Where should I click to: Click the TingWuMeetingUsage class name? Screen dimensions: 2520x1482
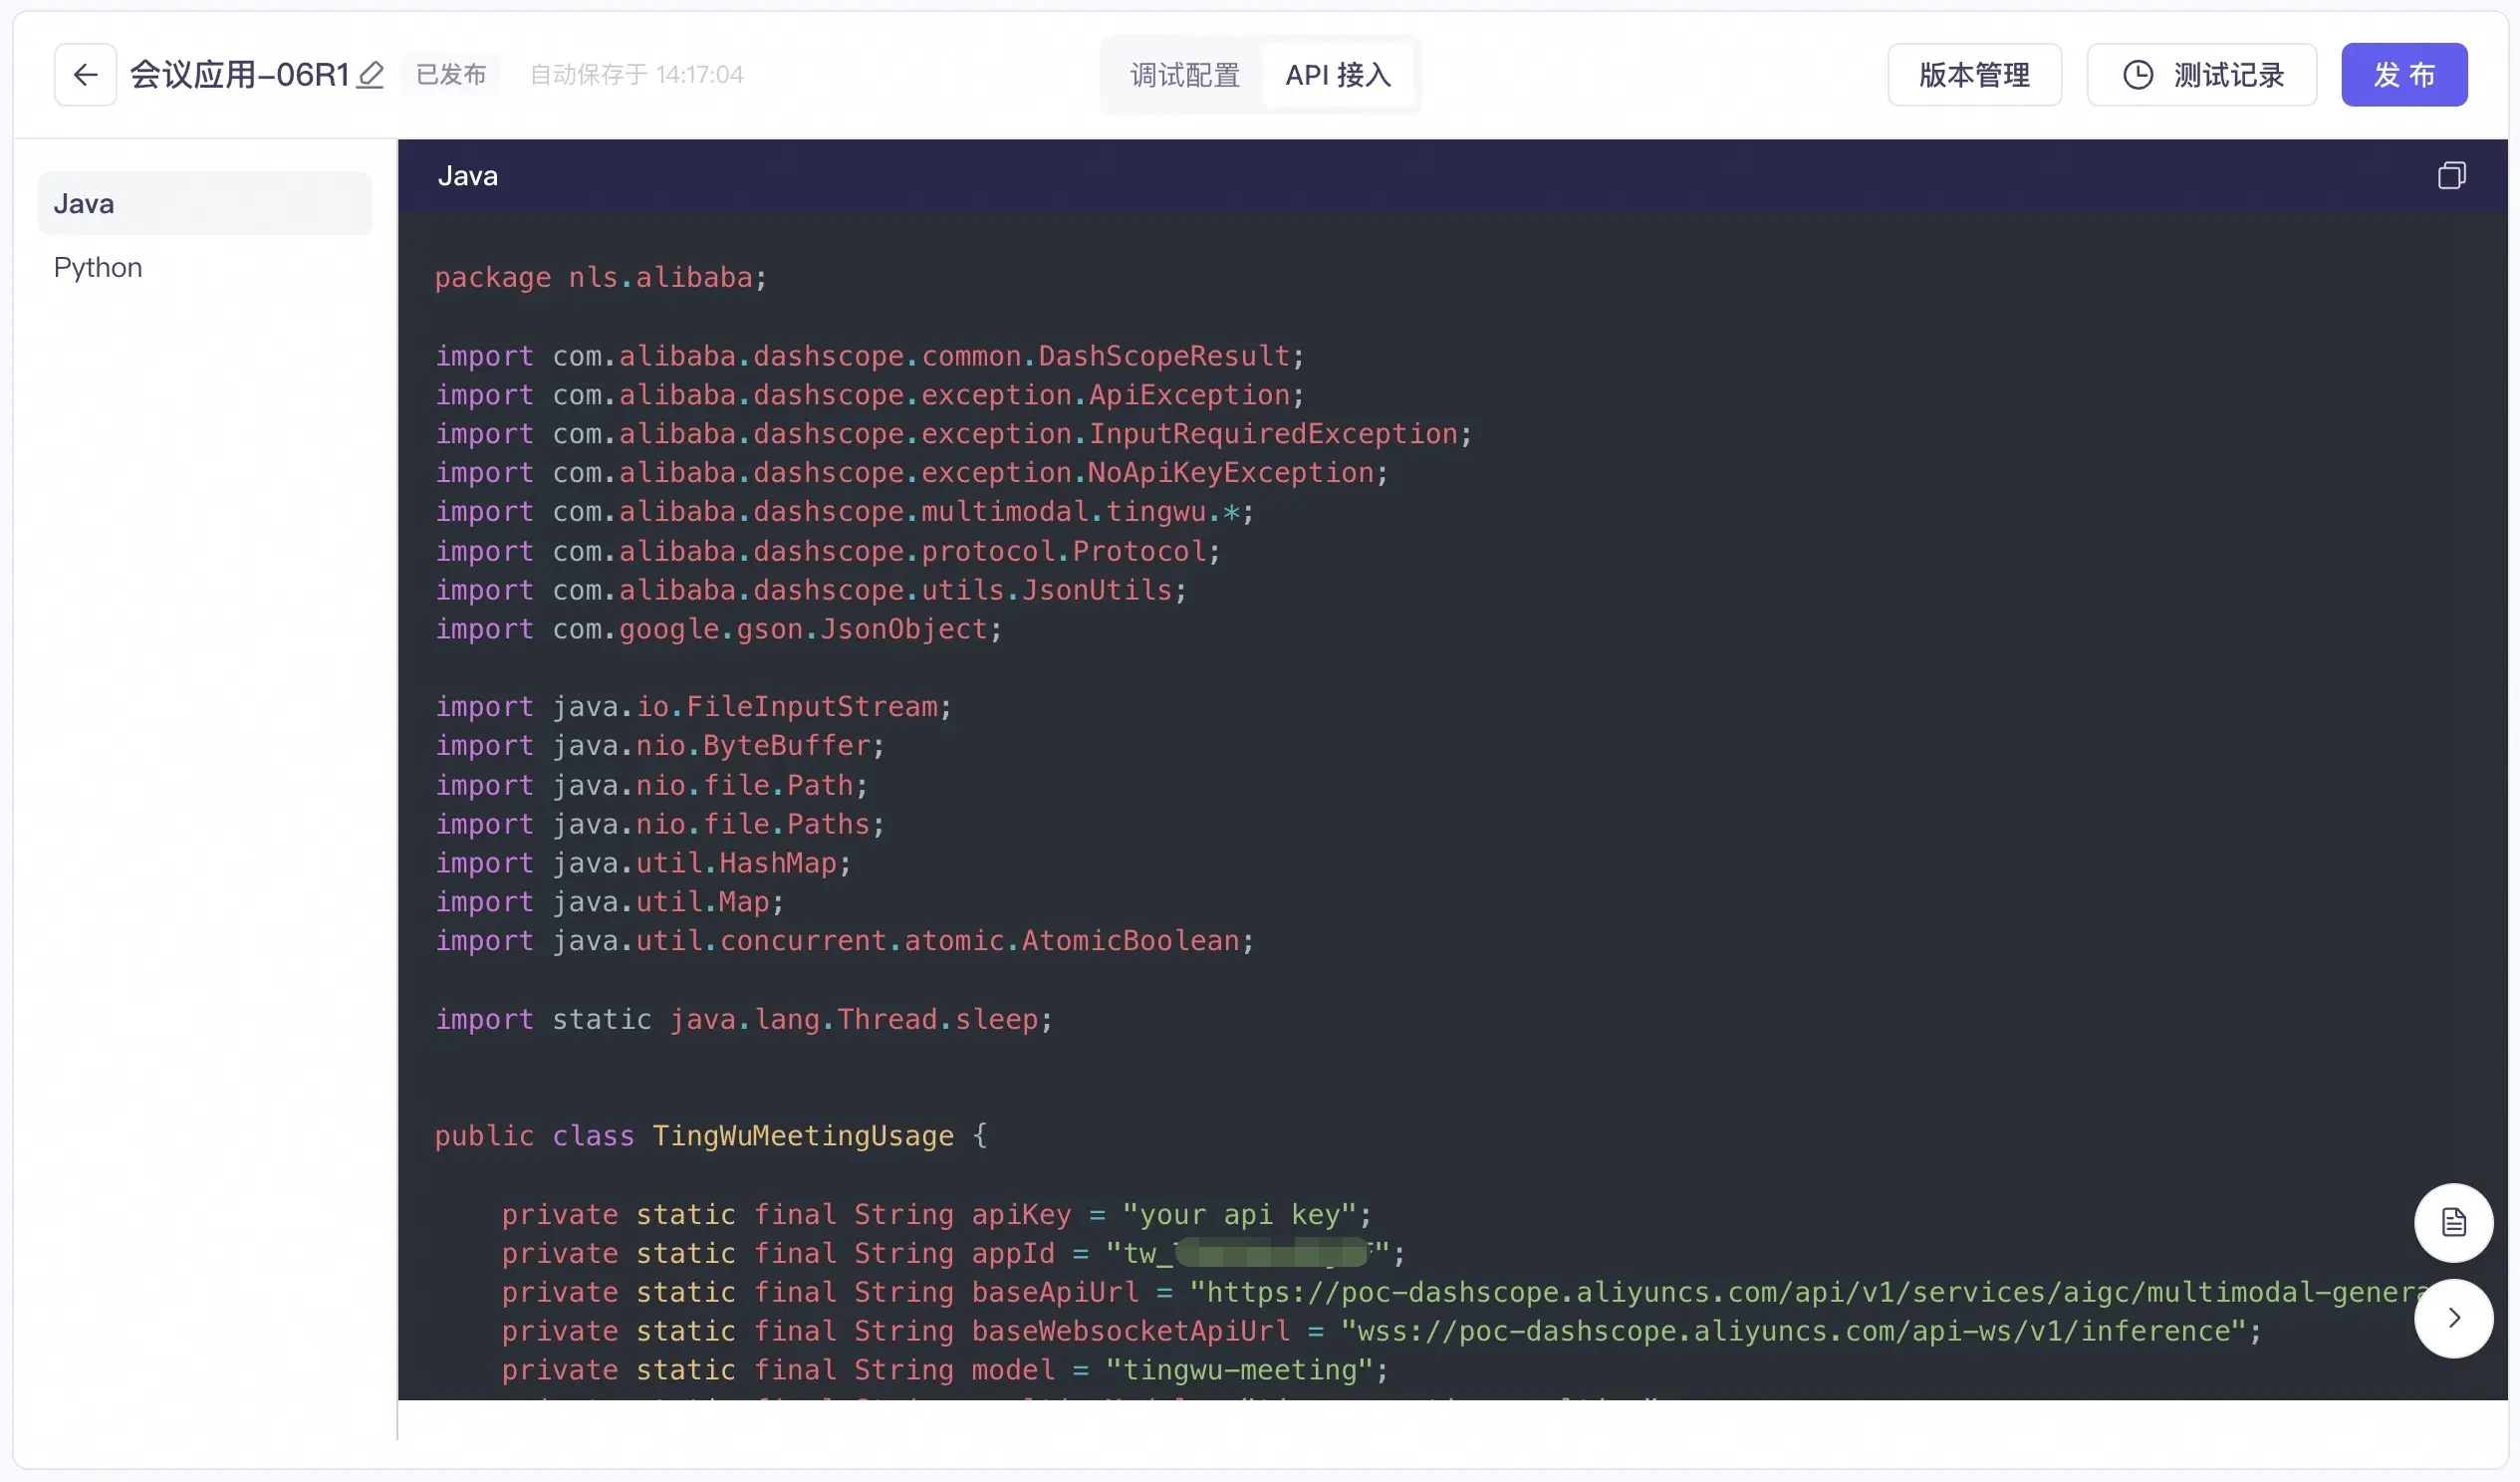click(802, 1136)
